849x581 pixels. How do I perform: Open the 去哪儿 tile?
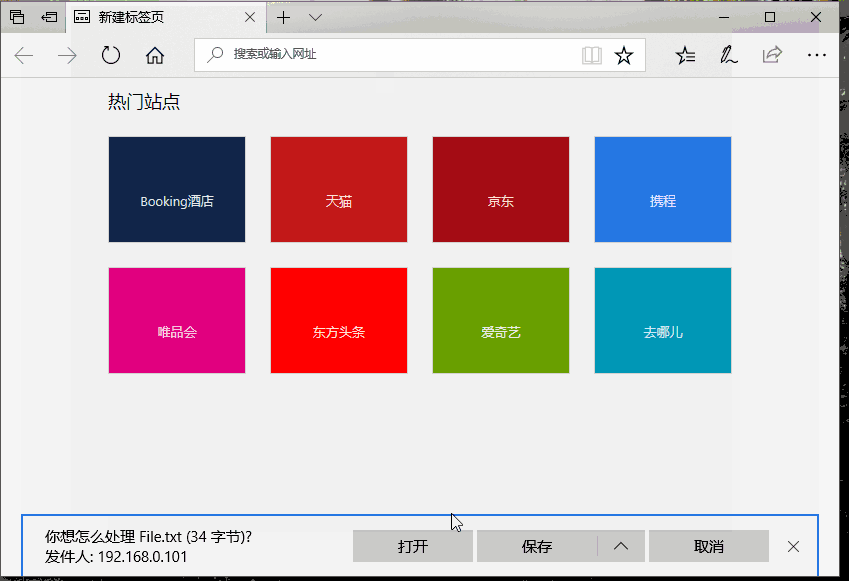pyautogui.click(x=663, y=321)
